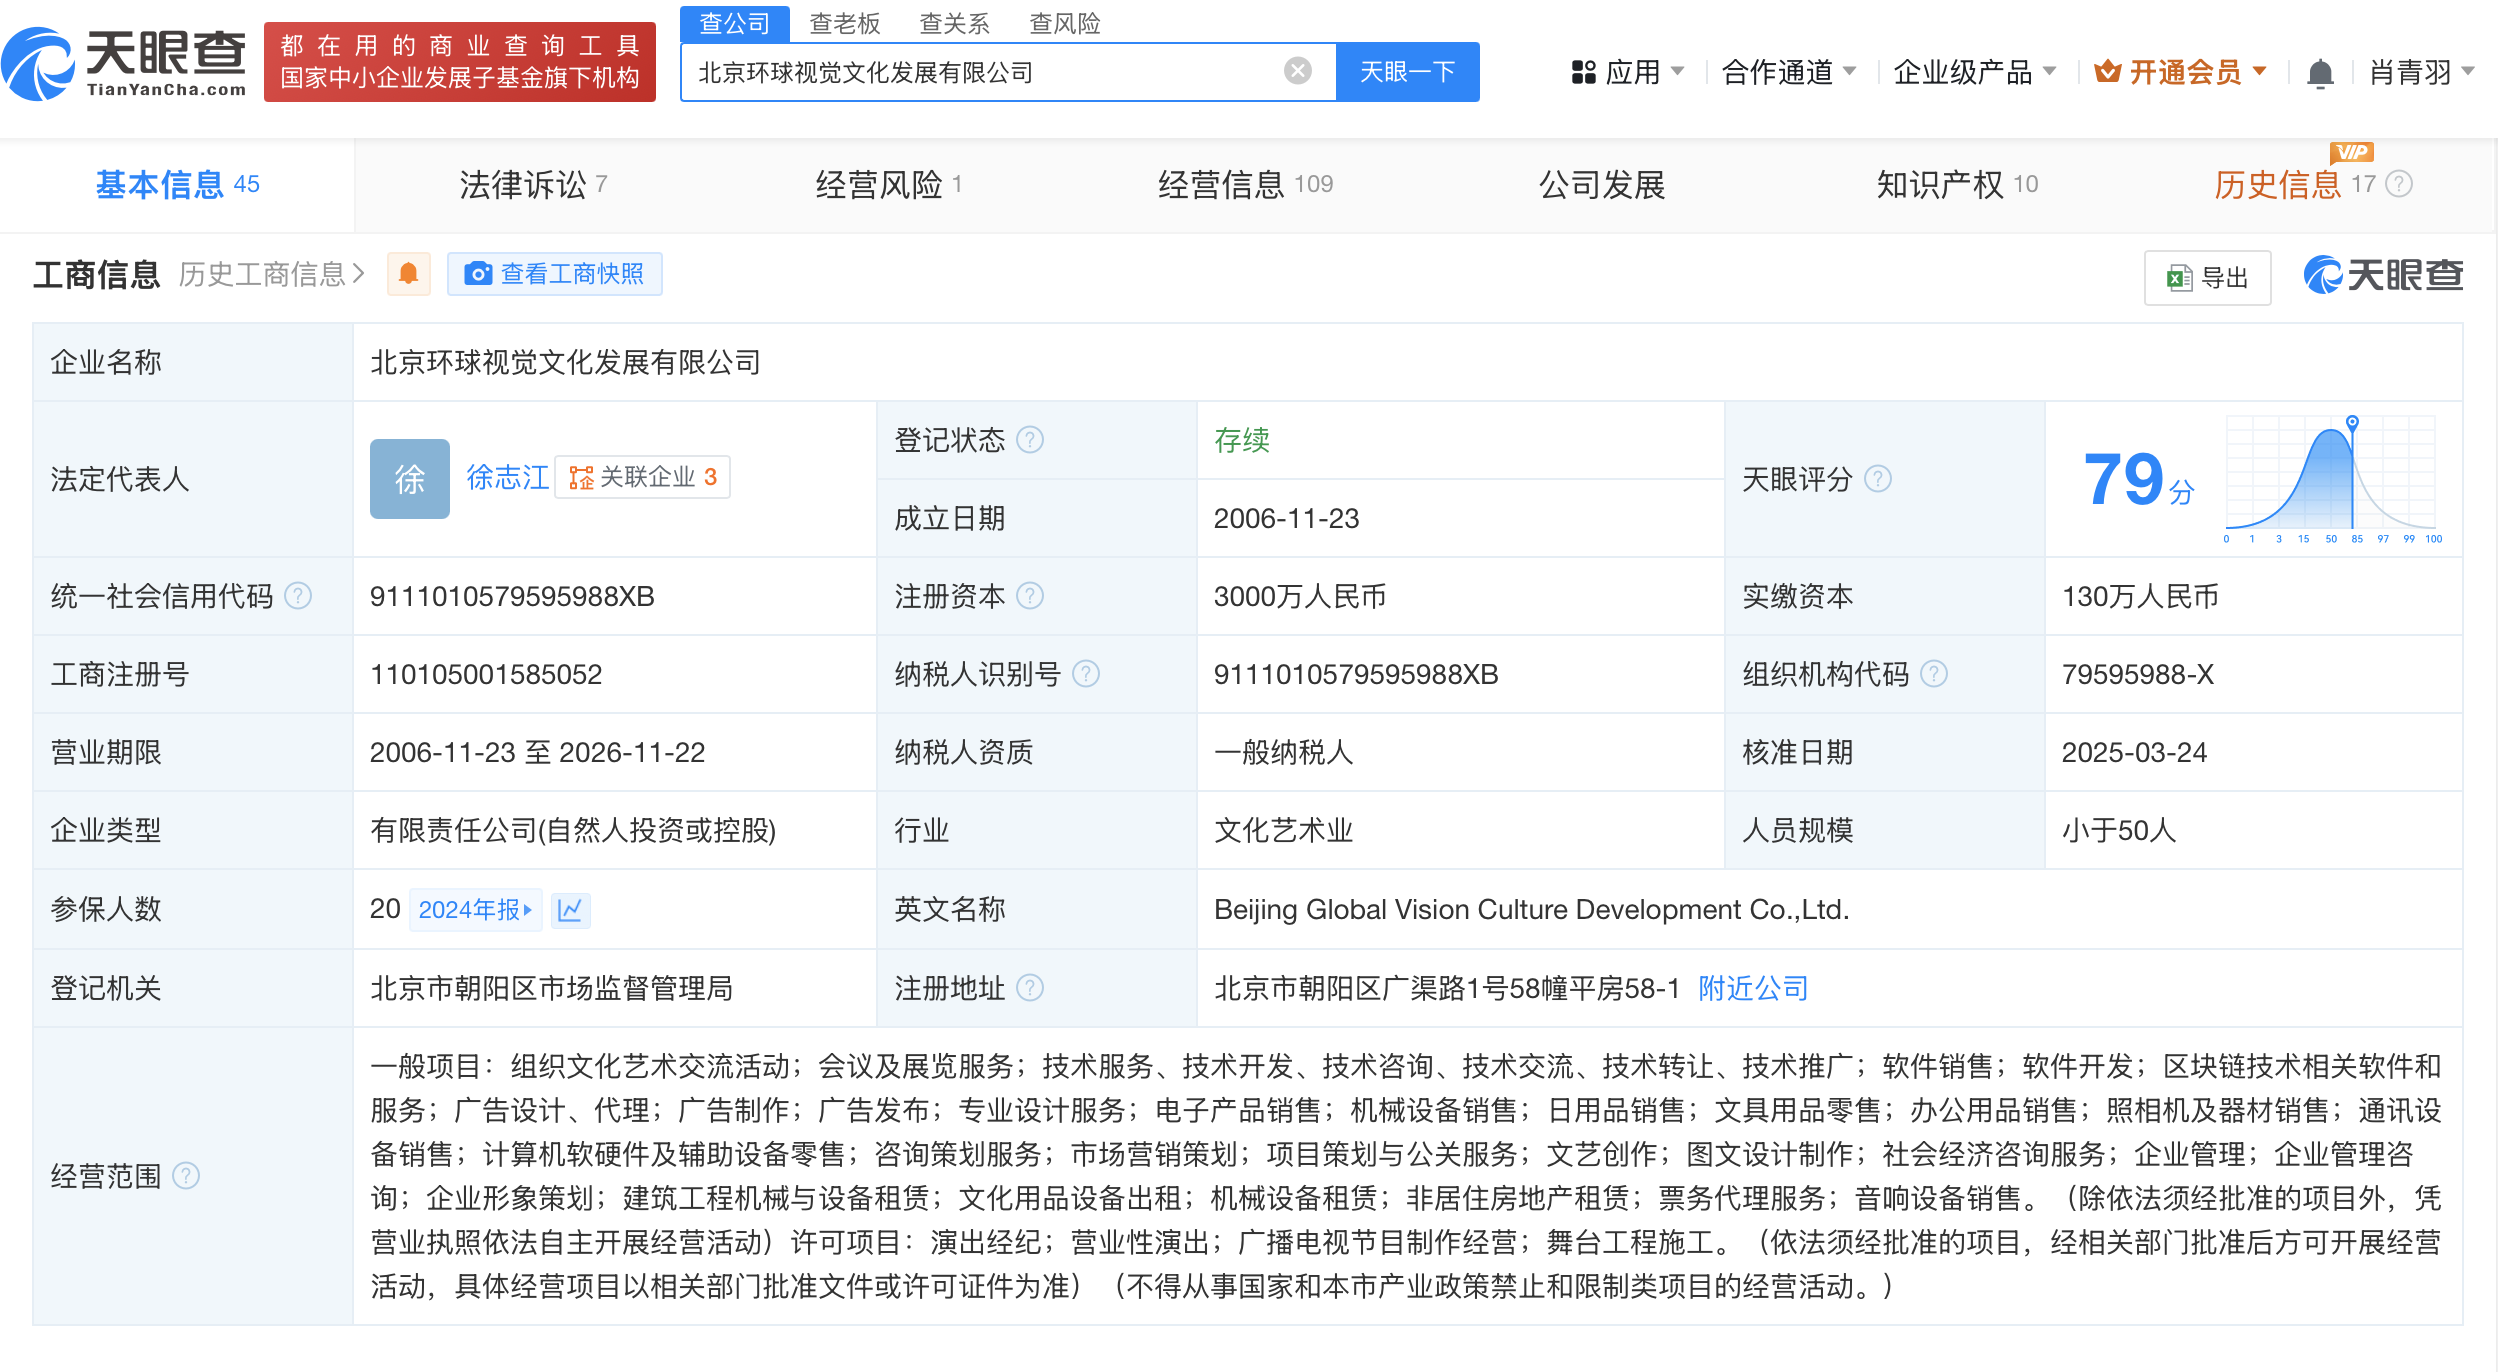Image resolution: width=2498 pixels, height=1372 pixels.
Task: Click the 天眼评分 distribution chart
Action: click(x=2334, y=480)
